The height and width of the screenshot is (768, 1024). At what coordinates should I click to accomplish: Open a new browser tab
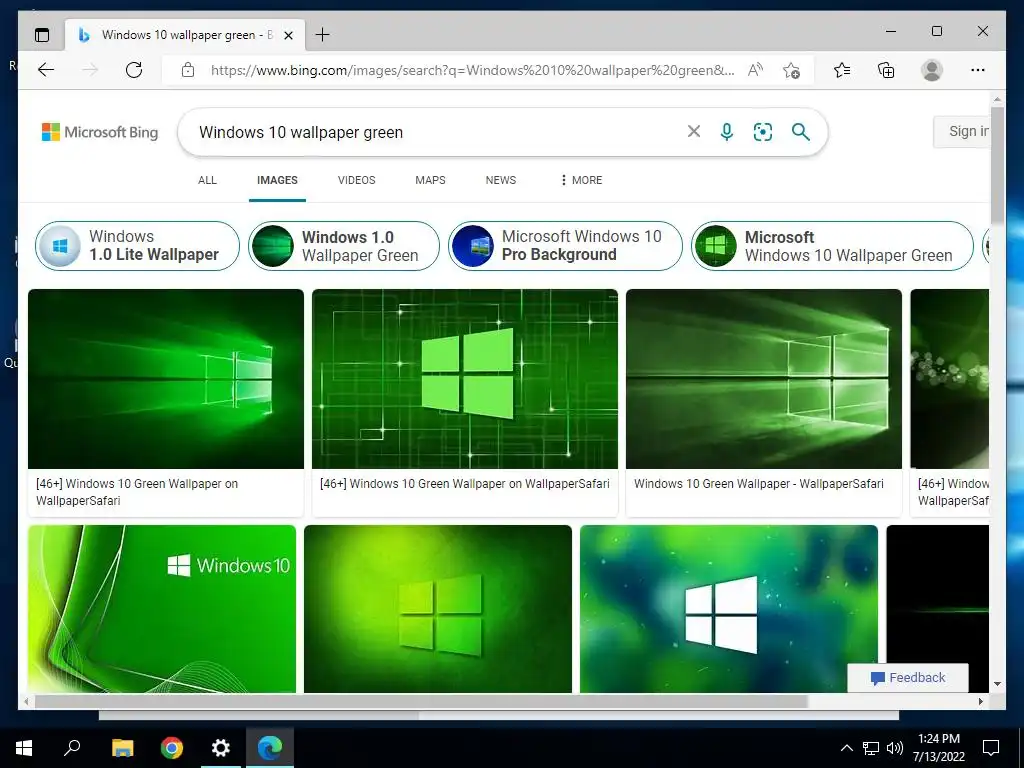(322, 35)
